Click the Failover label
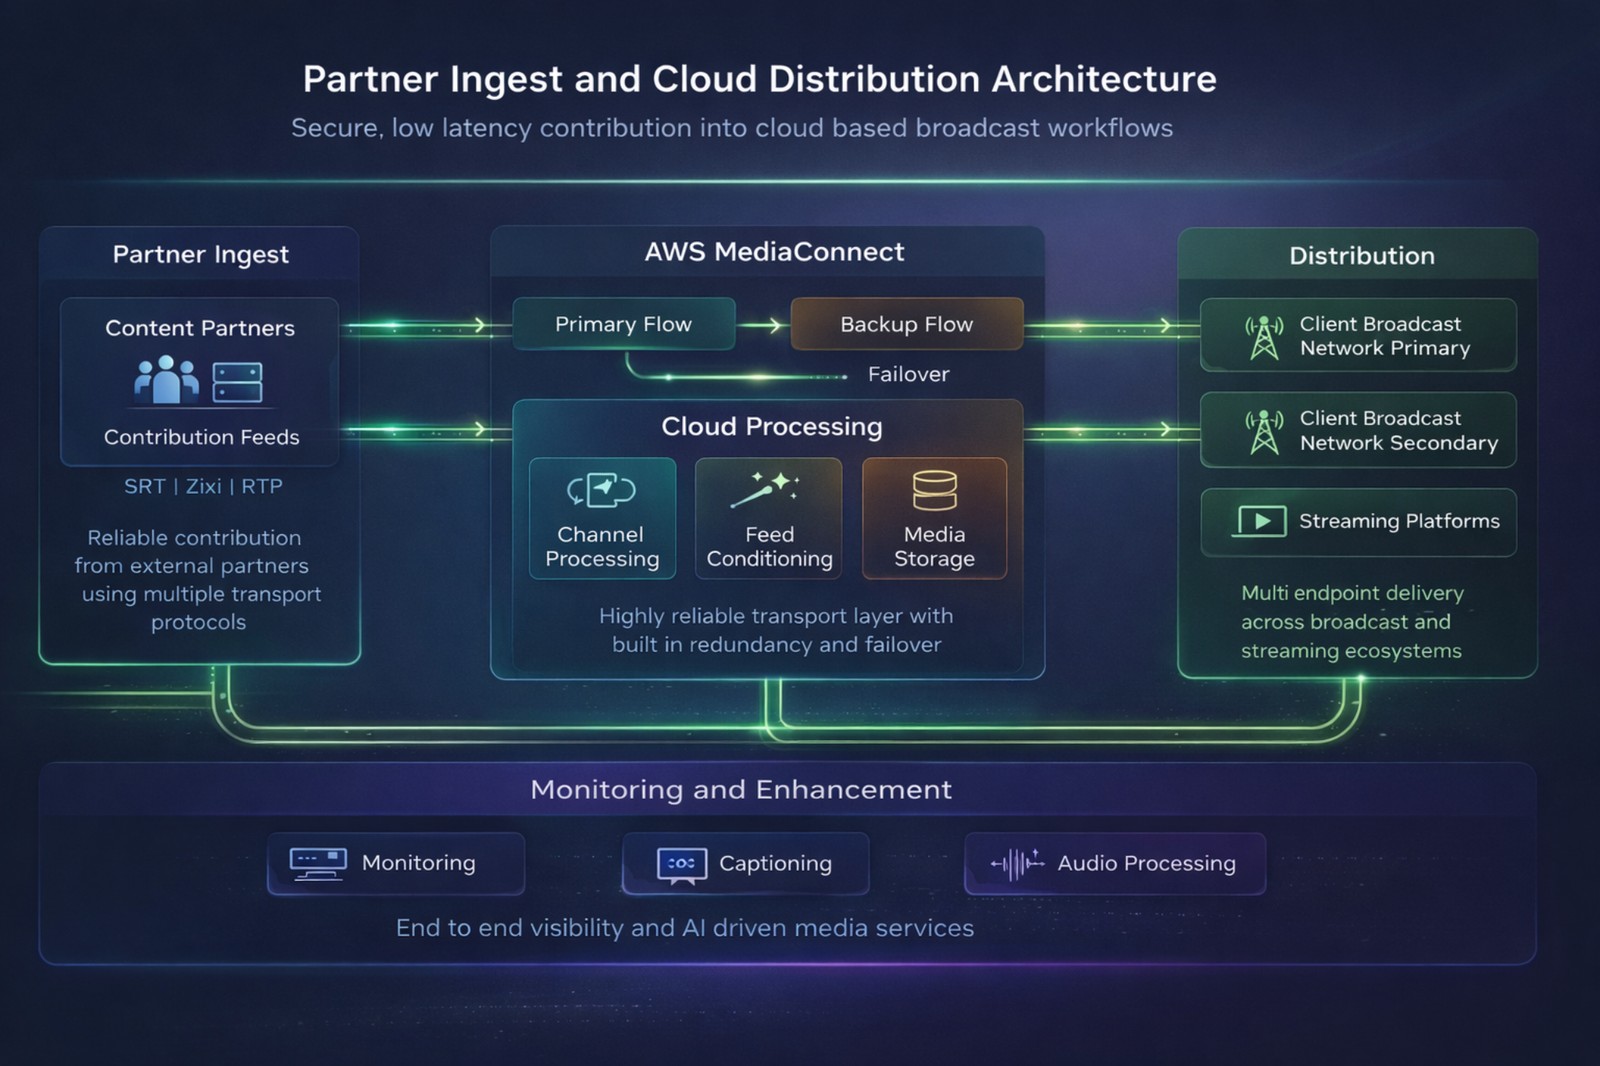This screenshot has width=1600, height=1066. [909, 374]
